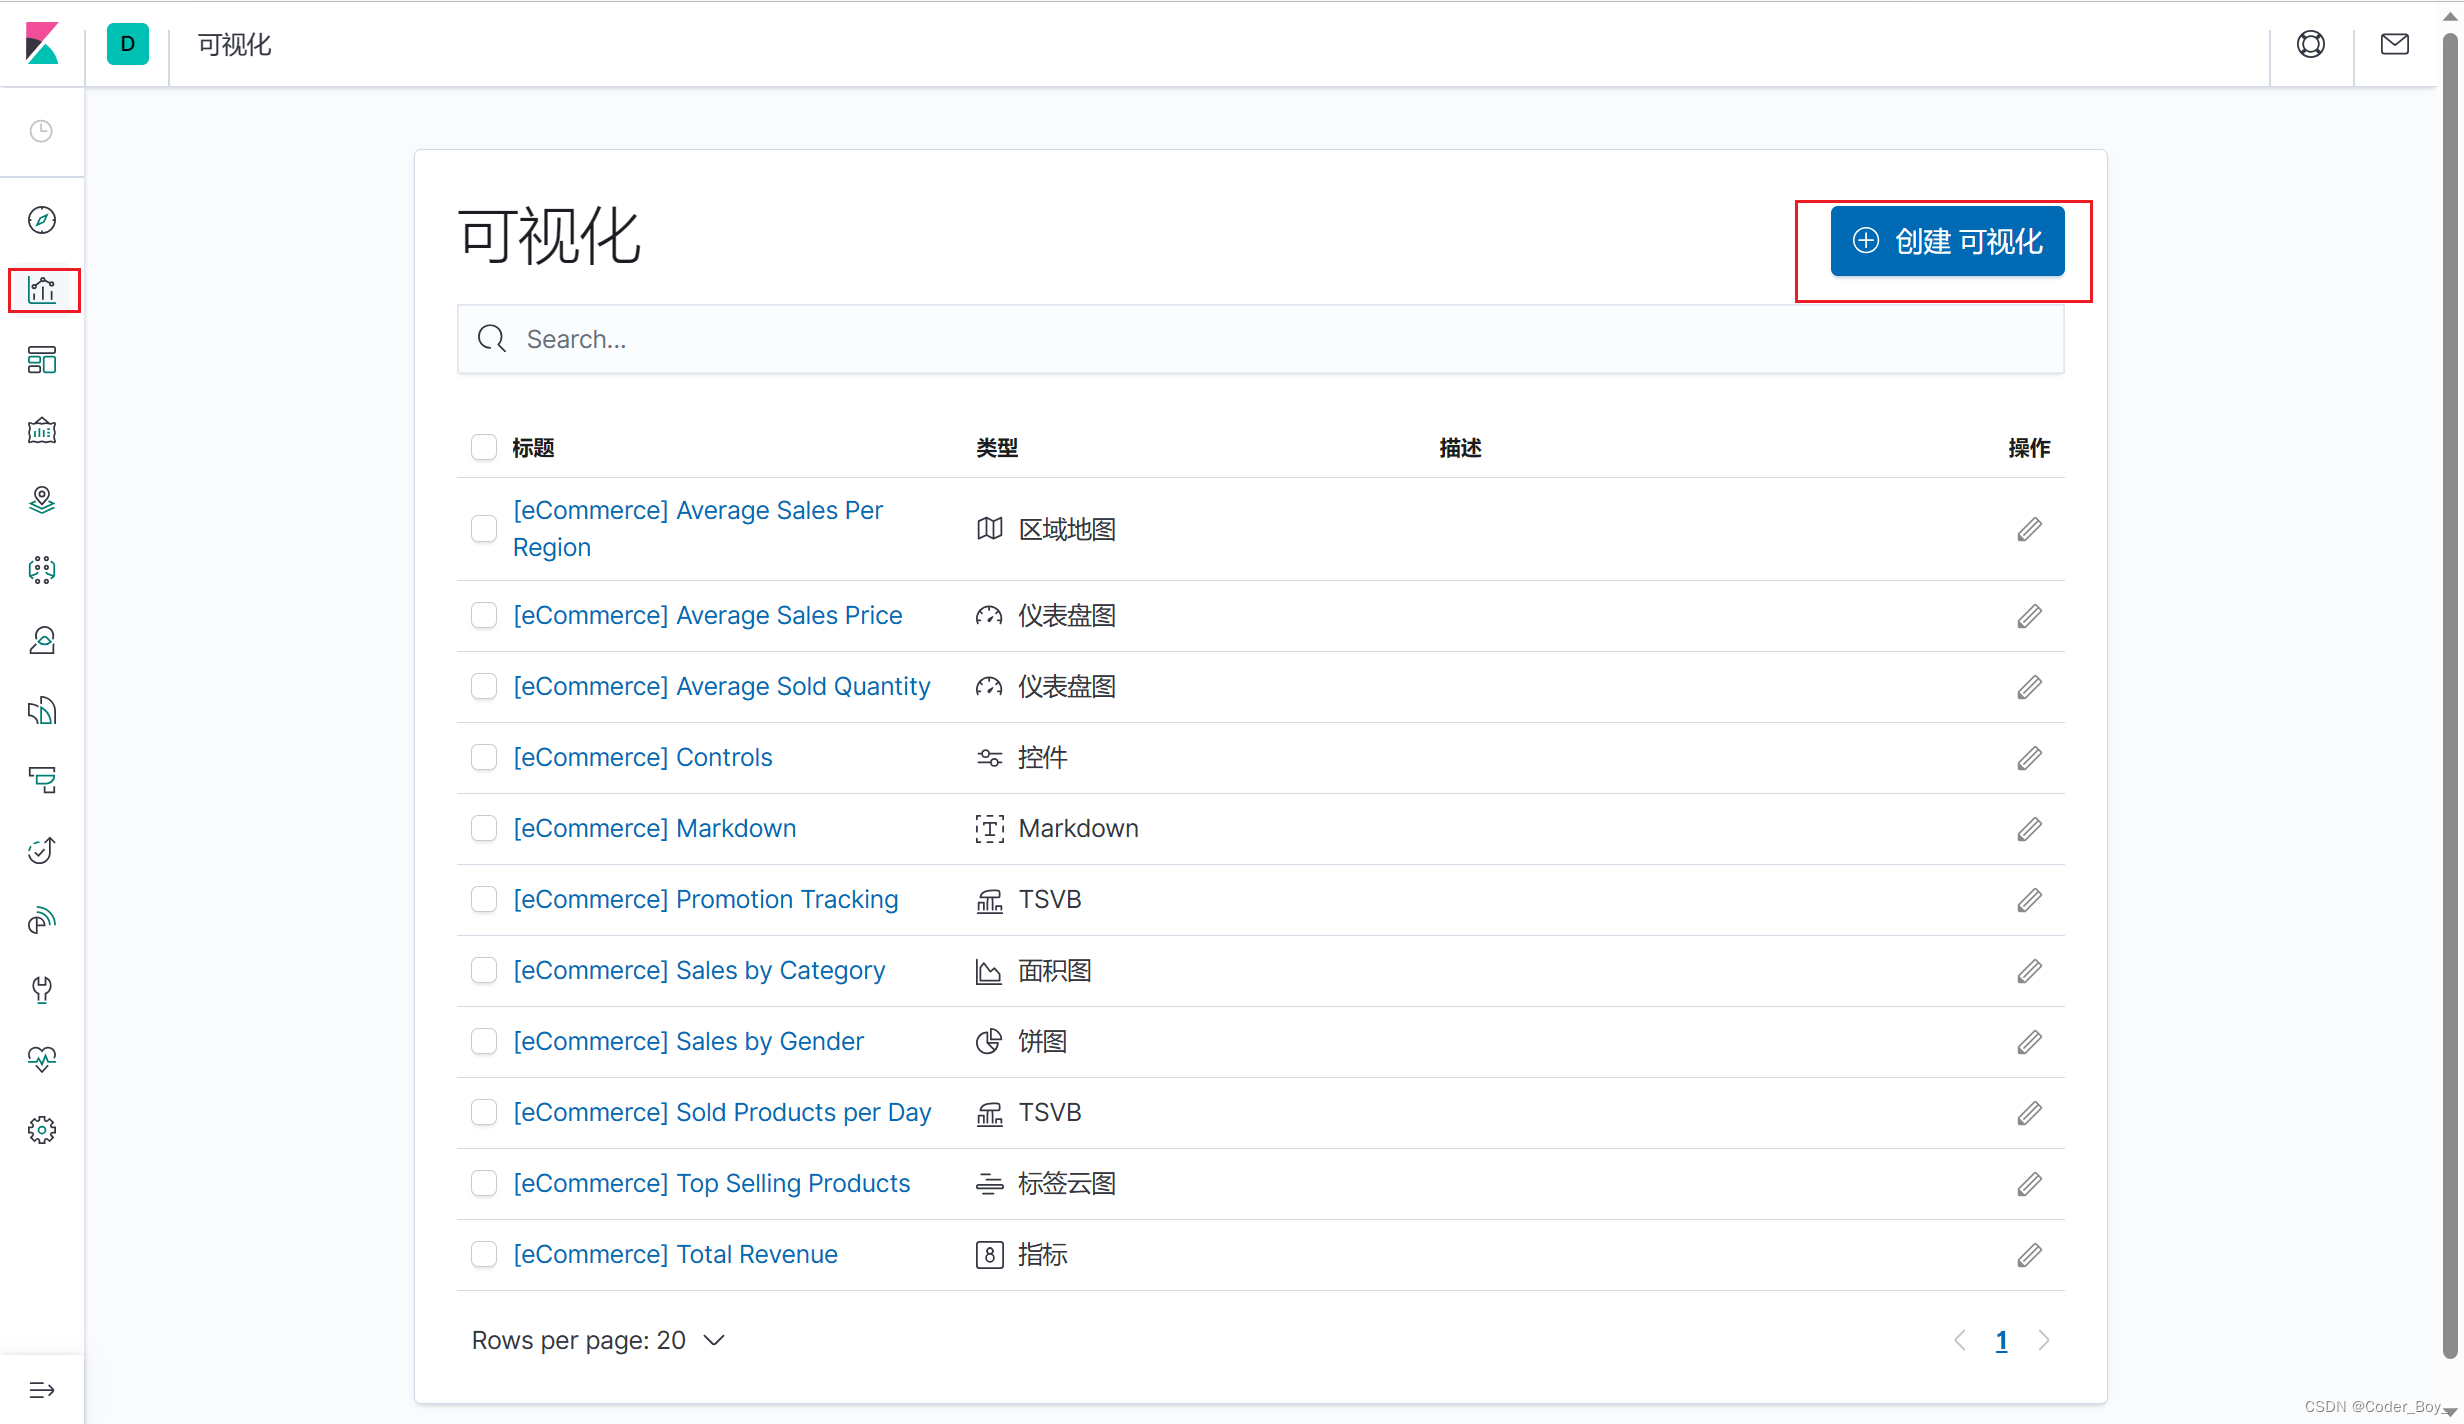Go to the next page with the right chevron
Viewport: 2464px width, 1424px height.
pyautogui.click(x=2043, y=1340)
